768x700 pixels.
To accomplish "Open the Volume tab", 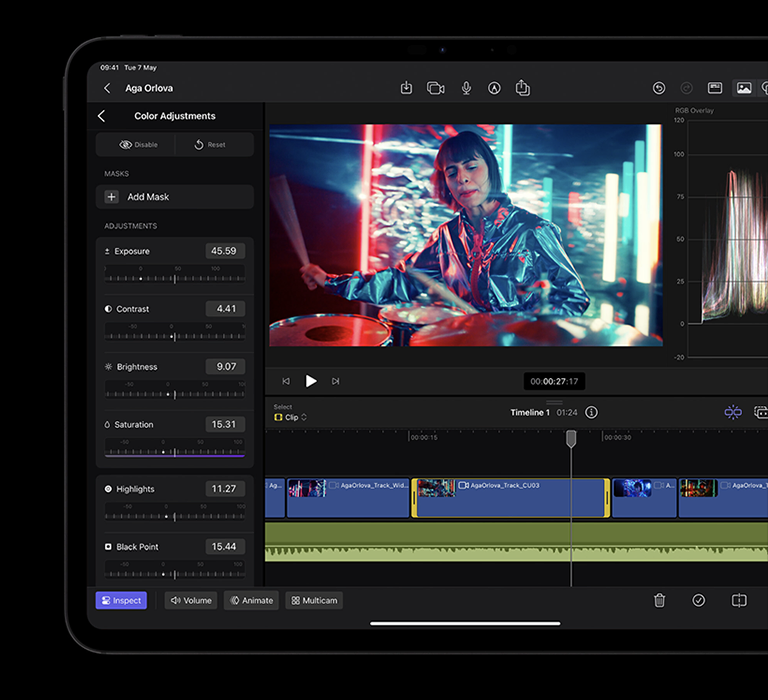I will click(x=191, y=601).
